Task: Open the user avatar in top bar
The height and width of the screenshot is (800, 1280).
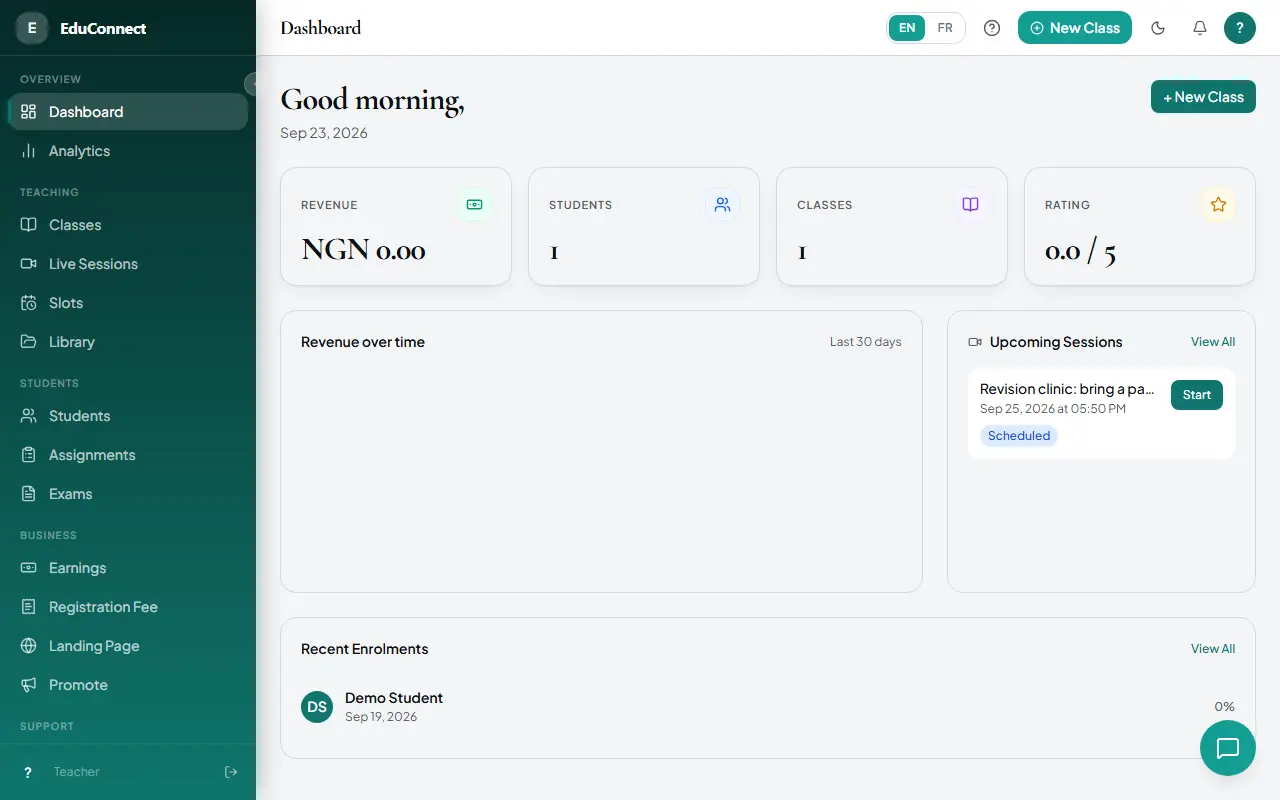Action: tap(1240, 28)
